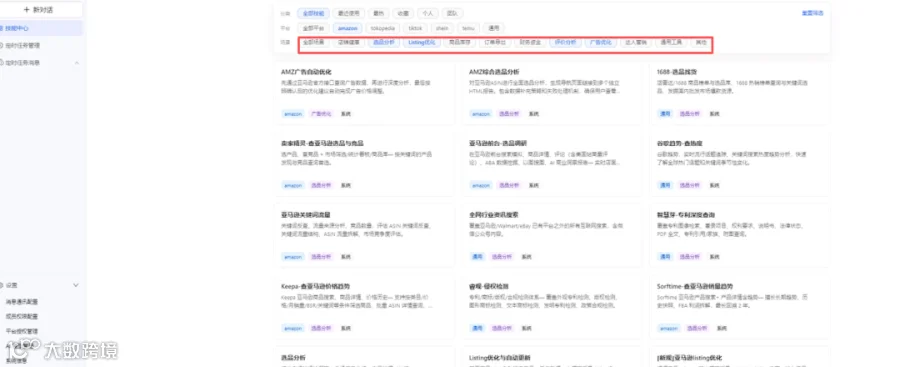Toggle the 选品分析 scene filter

point(384,43)
